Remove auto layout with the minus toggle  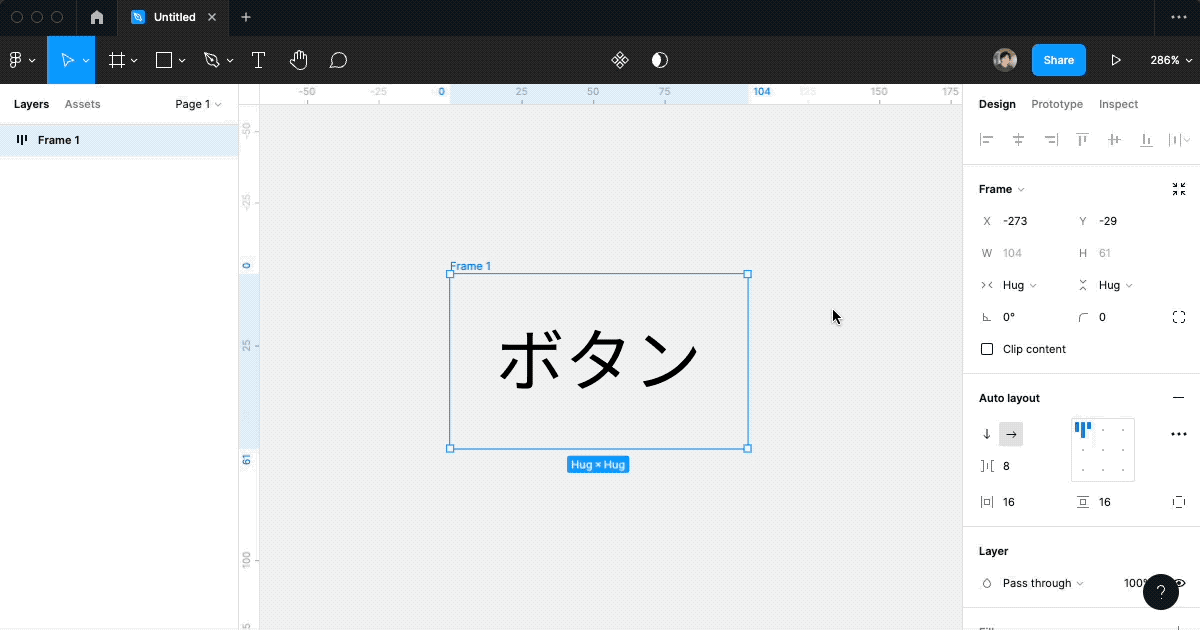coord(1179,397)
